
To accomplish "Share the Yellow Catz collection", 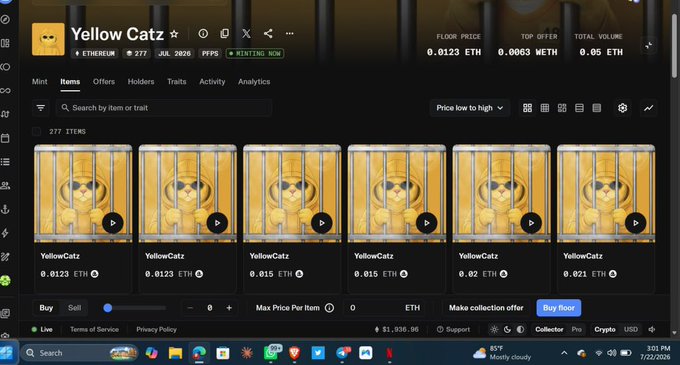I will coord(268,33).
